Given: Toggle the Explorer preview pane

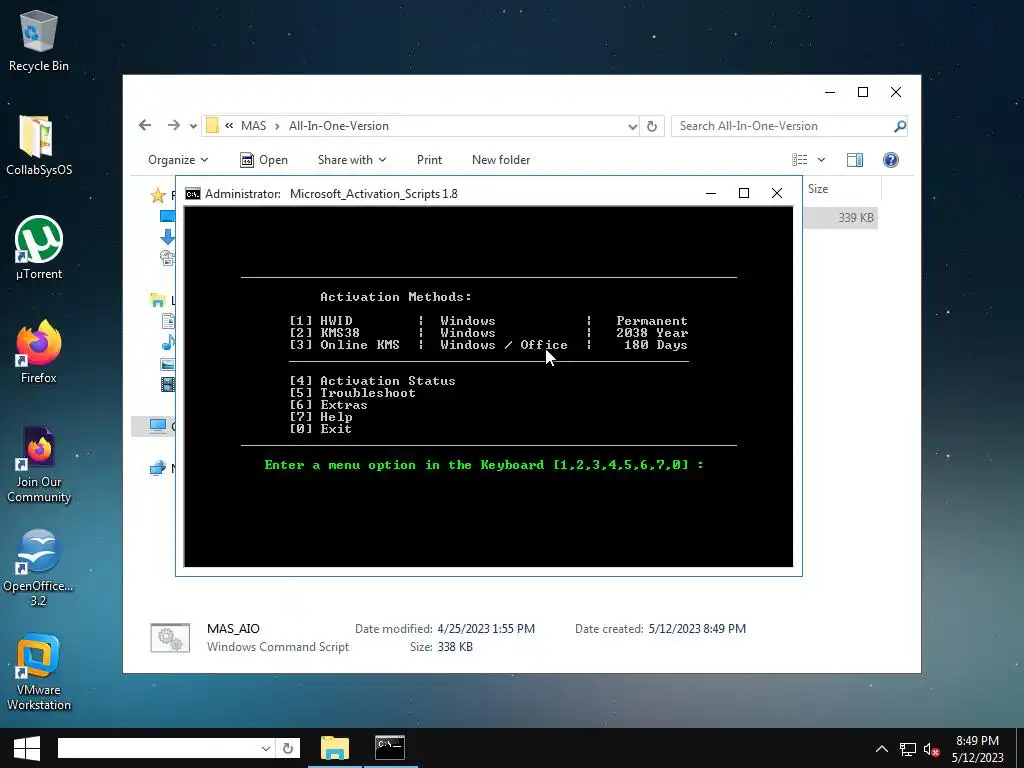Looking at the screenshot, I should (x=855, y=160).
